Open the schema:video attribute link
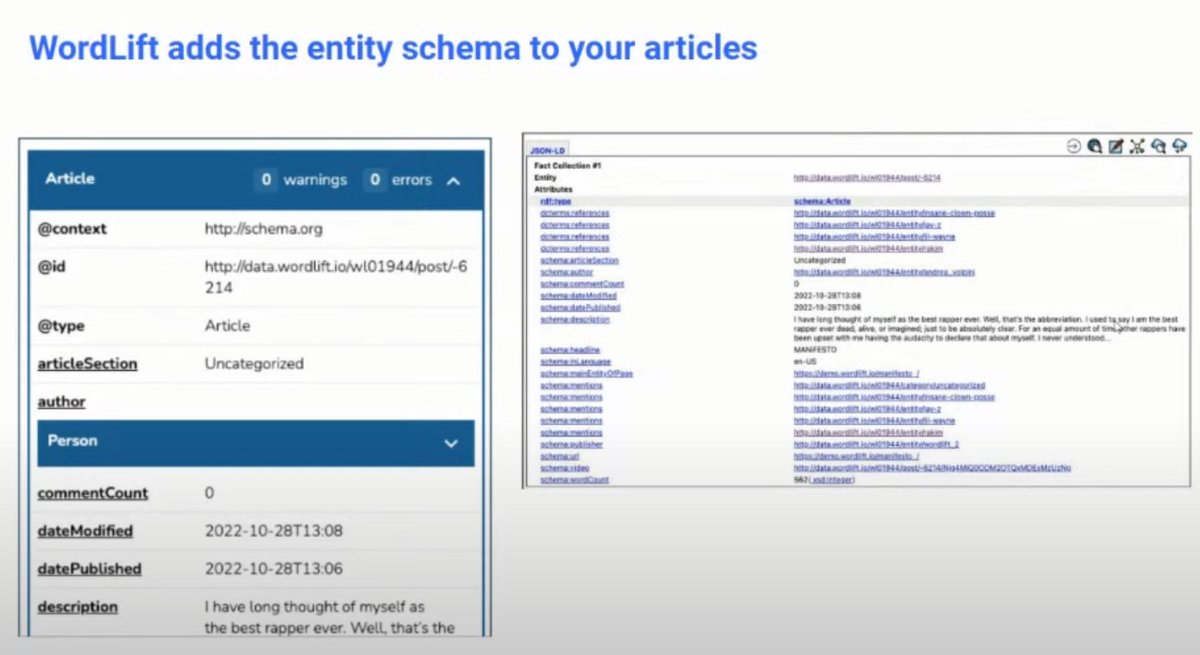Screen dimensions: 1200x655 click(x=565, y=468)
